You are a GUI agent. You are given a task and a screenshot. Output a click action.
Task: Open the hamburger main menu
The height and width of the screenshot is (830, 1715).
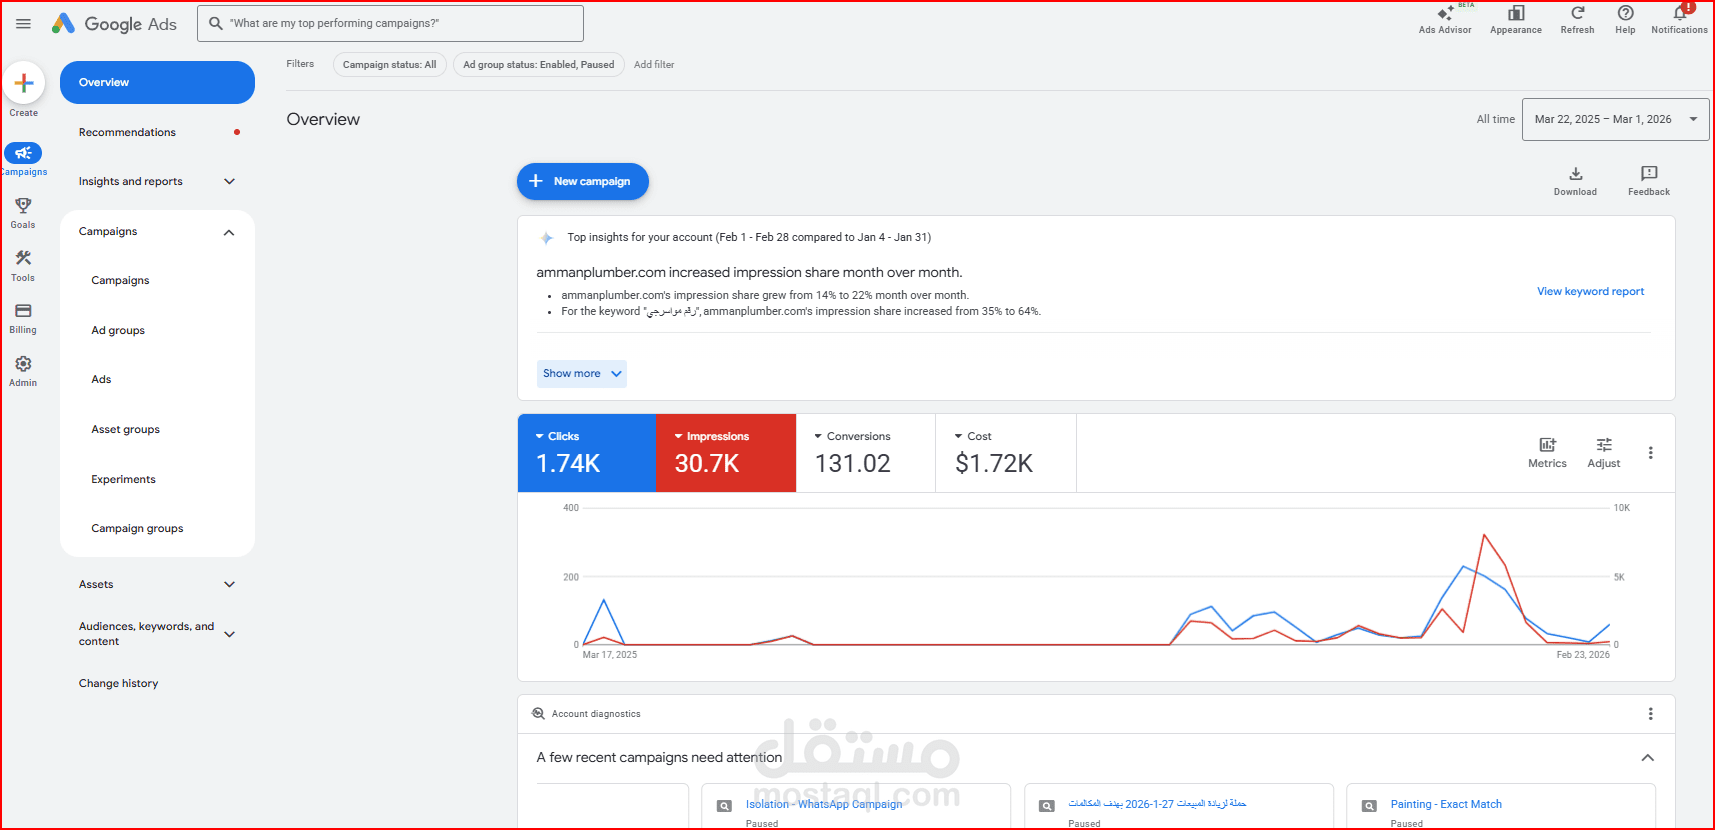(23, 23)
